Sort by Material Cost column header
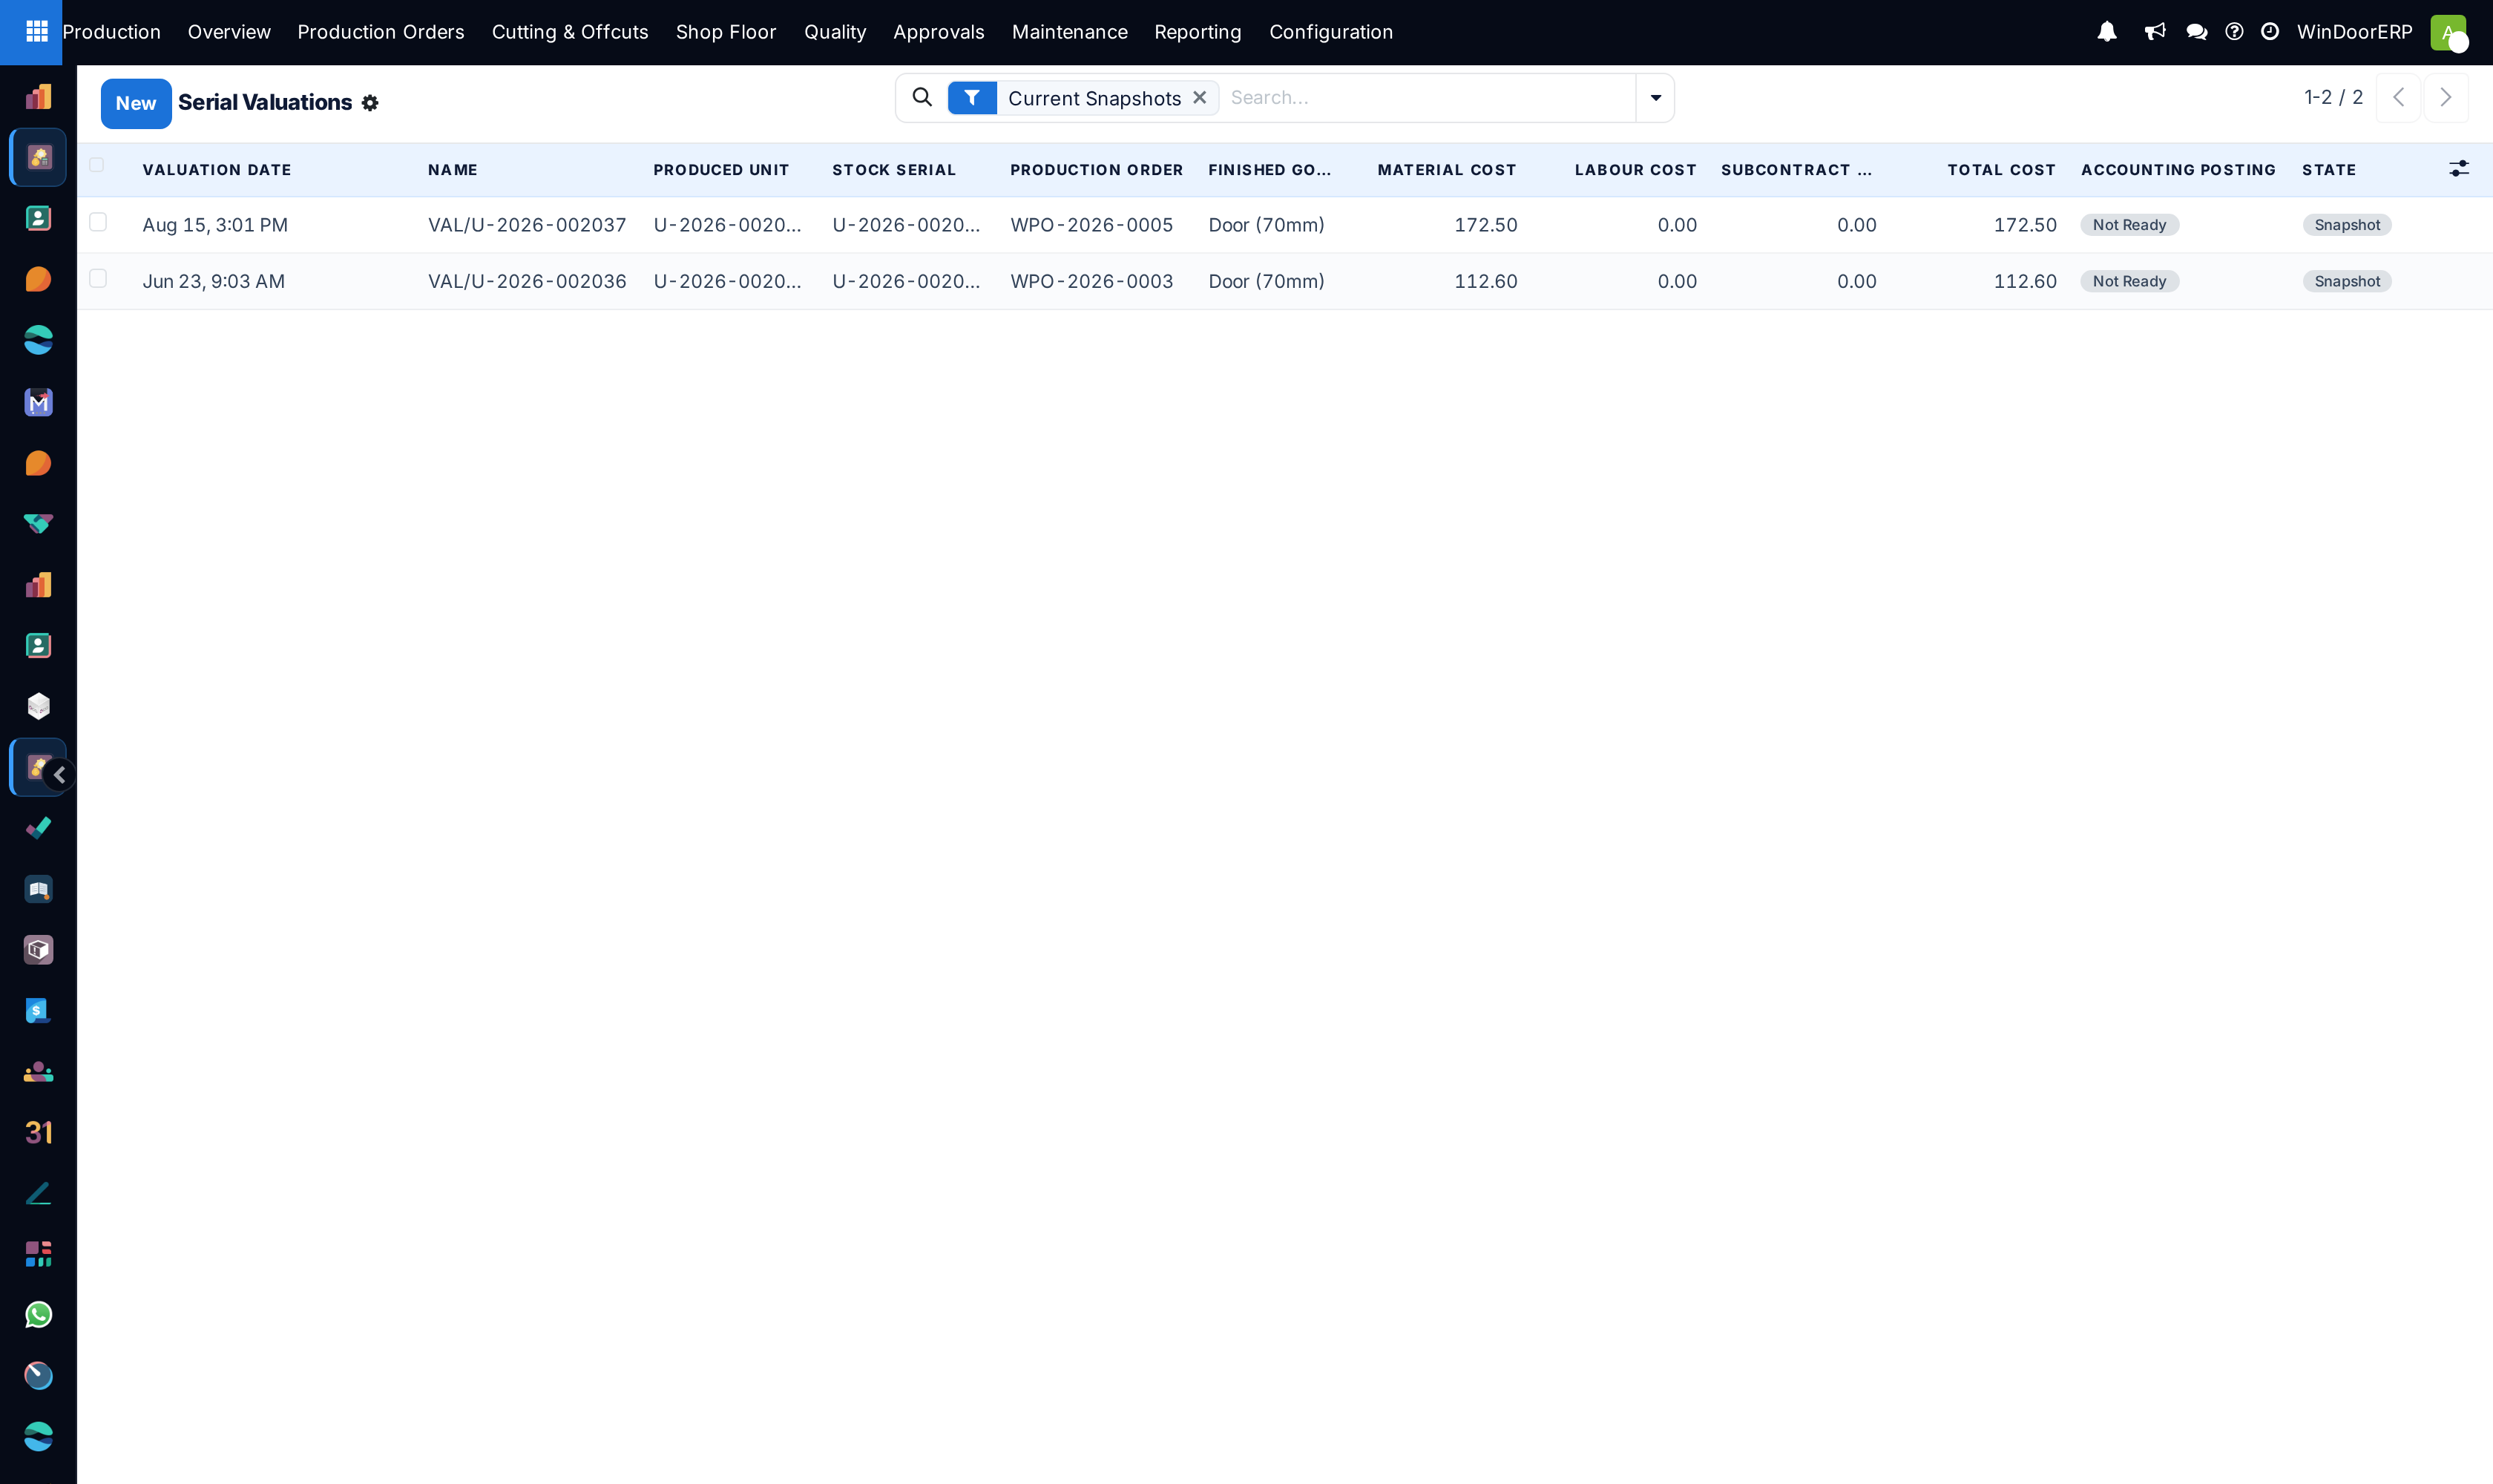2493x1484 pixels. pos(1447,170)
